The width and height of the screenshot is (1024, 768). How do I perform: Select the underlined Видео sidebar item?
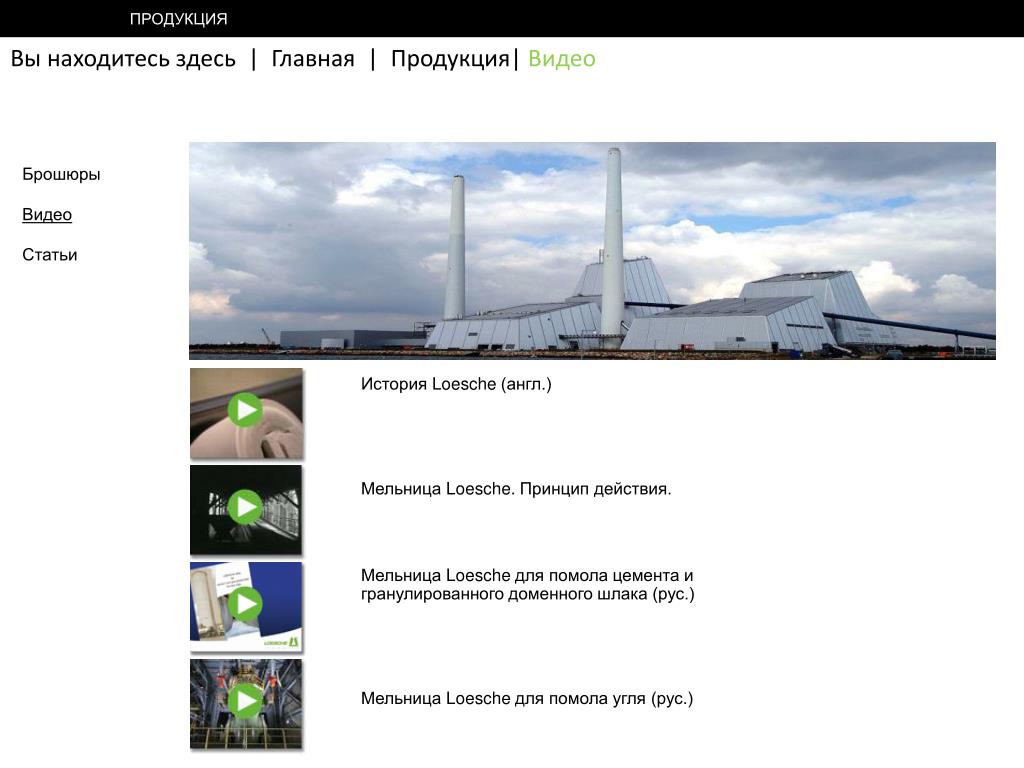[47, 214]
